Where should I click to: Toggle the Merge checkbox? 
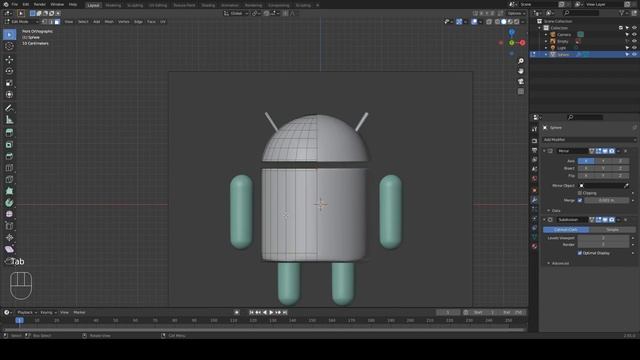tap(580, 200)
